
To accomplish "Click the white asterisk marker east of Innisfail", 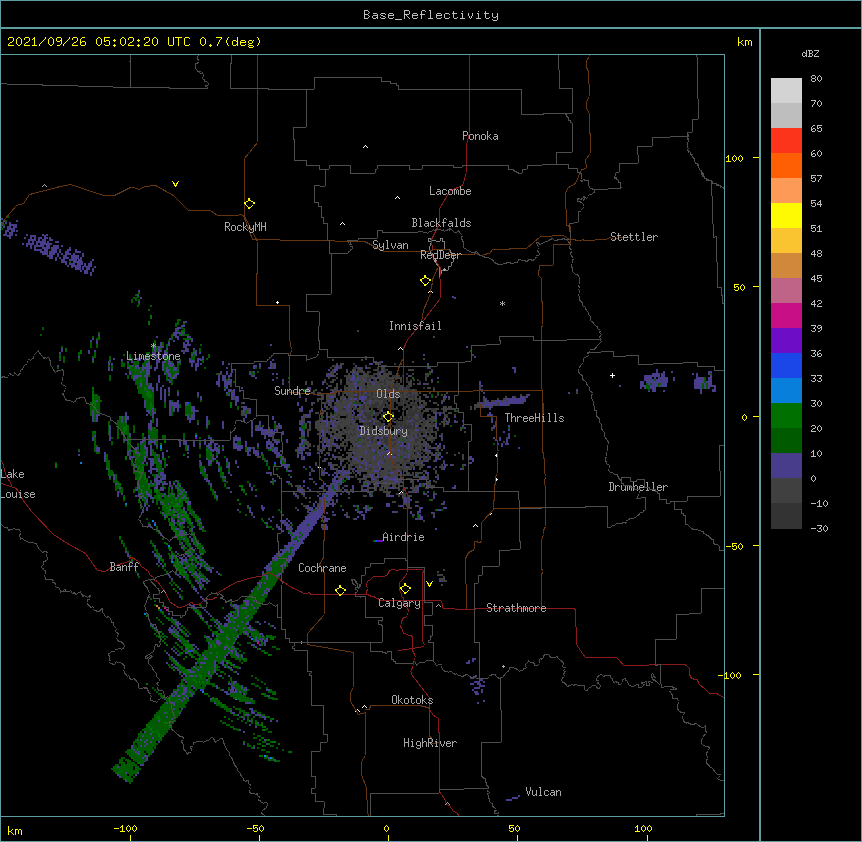I will (x=502, y=303).
